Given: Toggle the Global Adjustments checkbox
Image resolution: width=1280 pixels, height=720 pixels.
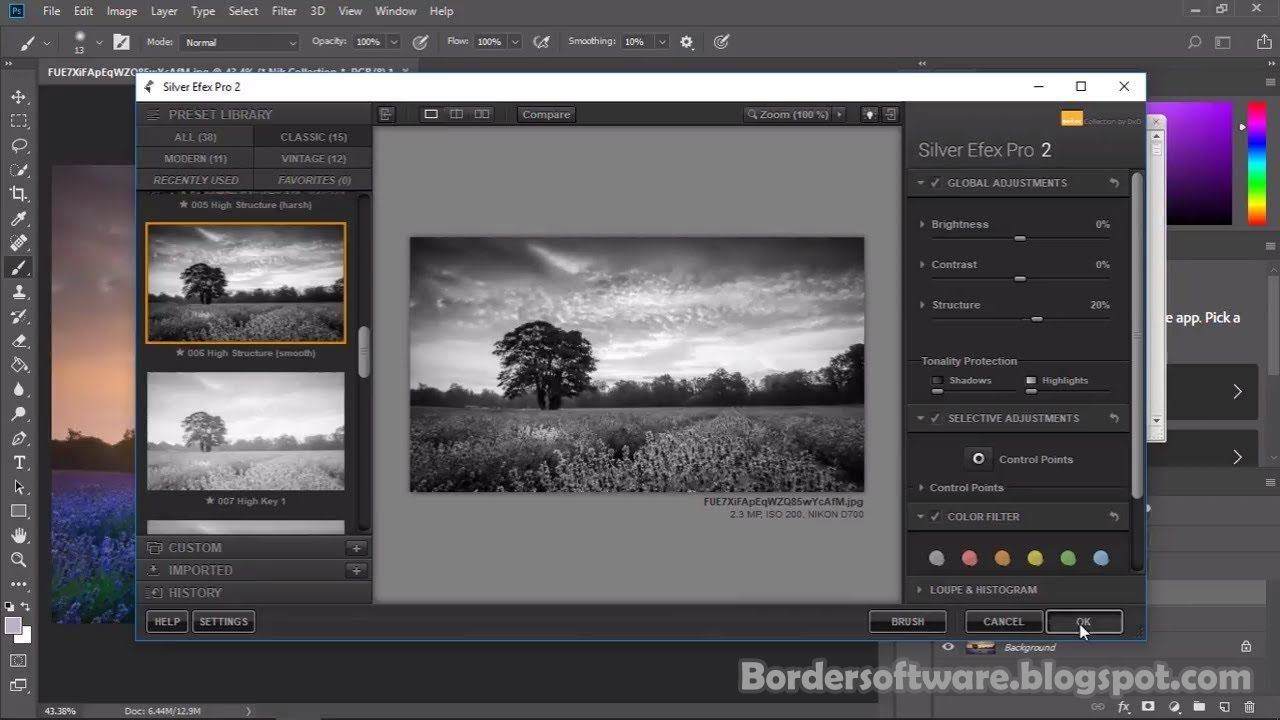Looking at the screenshot, I should tap(935, 183).
